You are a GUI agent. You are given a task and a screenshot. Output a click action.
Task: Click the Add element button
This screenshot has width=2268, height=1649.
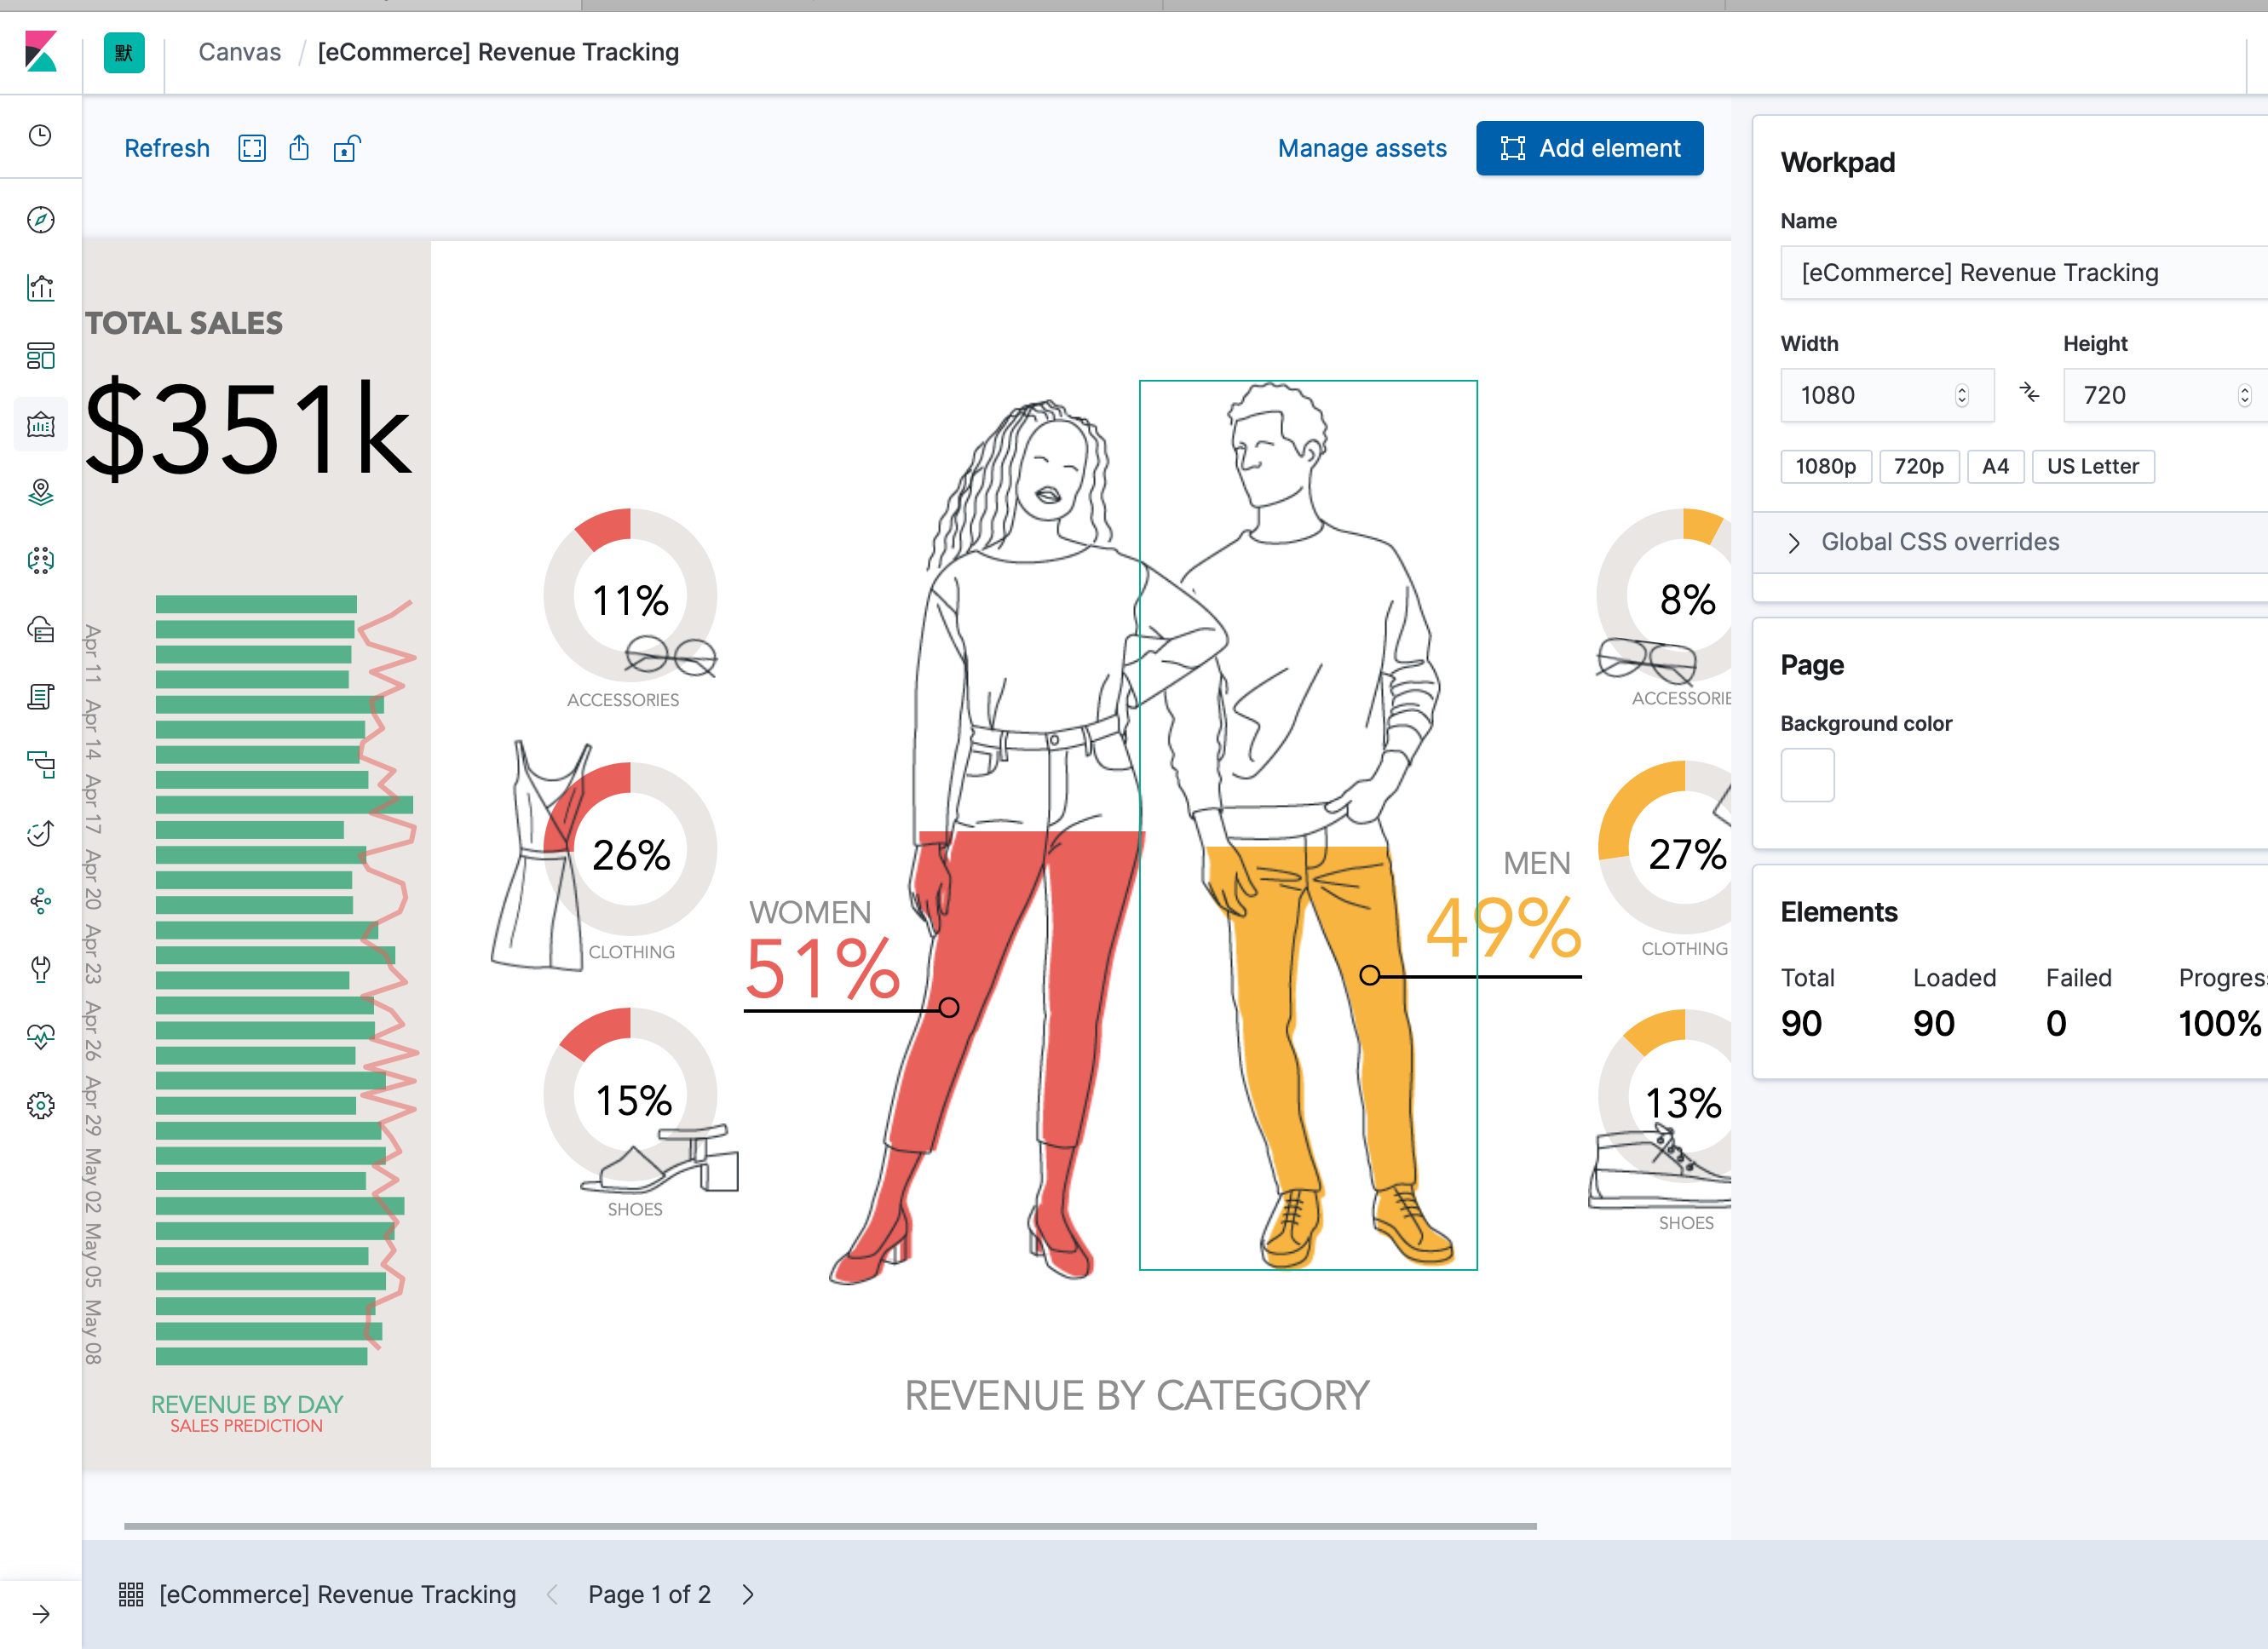pos(1589,149)
